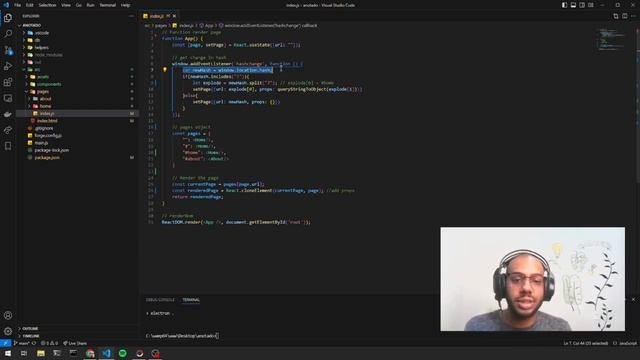Open package.json in the explorer
The image size is (640, 360).
tap(47, 158)
